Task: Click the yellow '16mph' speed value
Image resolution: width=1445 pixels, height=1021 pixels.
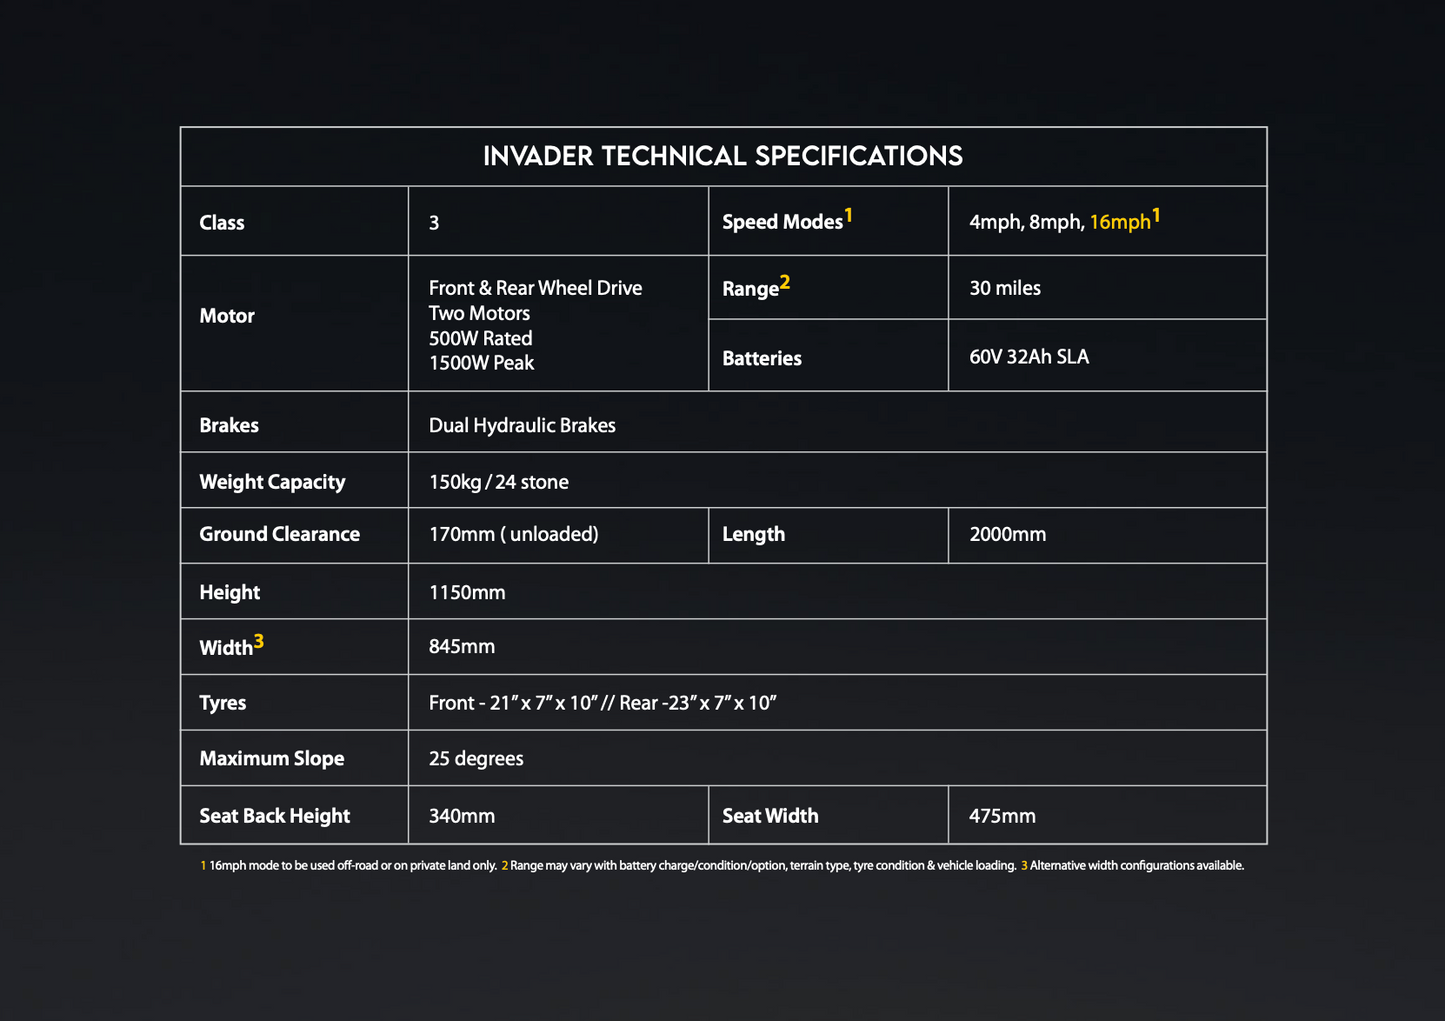Action: pos(1120,222)
